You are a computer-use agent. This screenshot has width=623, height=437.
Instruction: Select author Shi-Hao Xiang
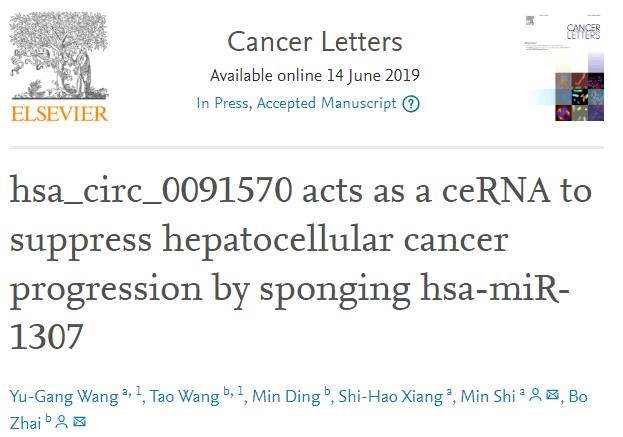388,397
